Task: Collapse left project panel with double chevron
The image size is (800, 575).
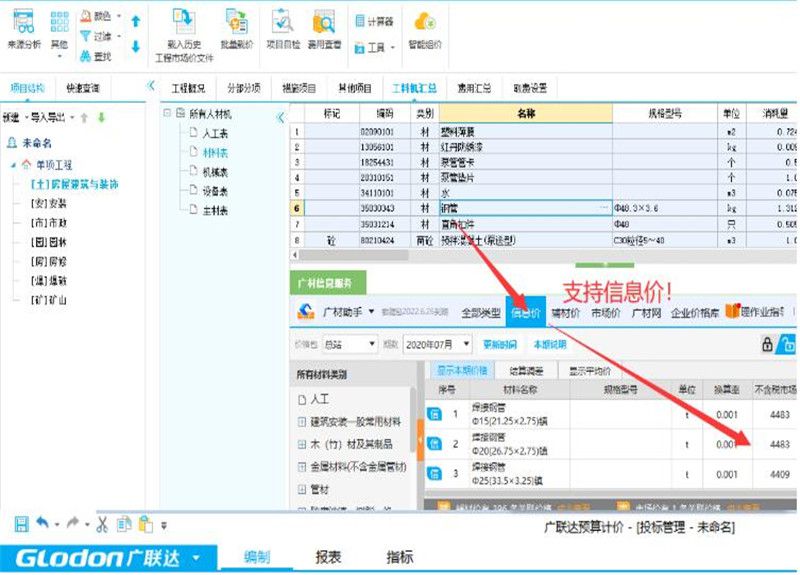Action: (x=151, y=86)
